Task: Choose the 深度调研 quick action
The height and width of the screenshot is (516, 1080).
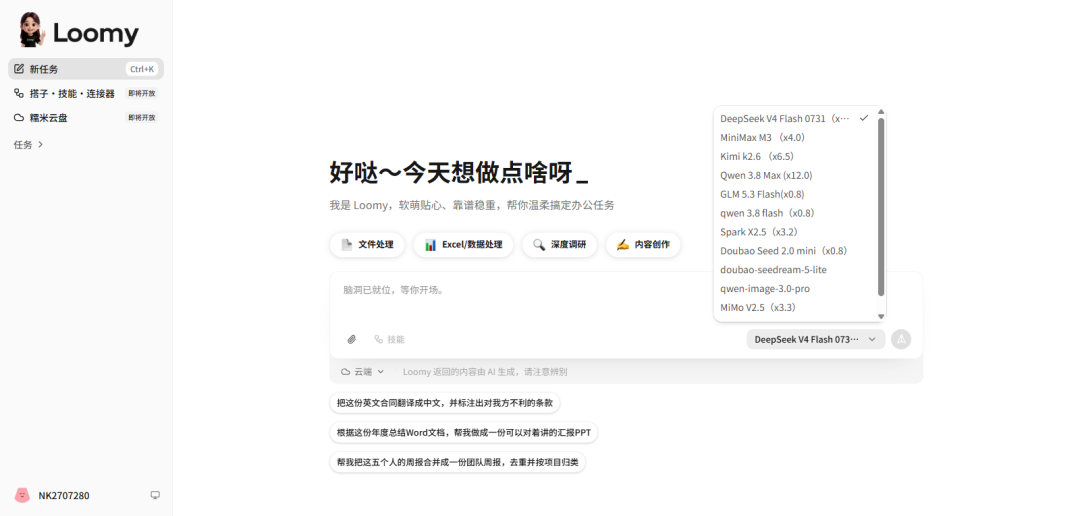Action: point(559,245)
